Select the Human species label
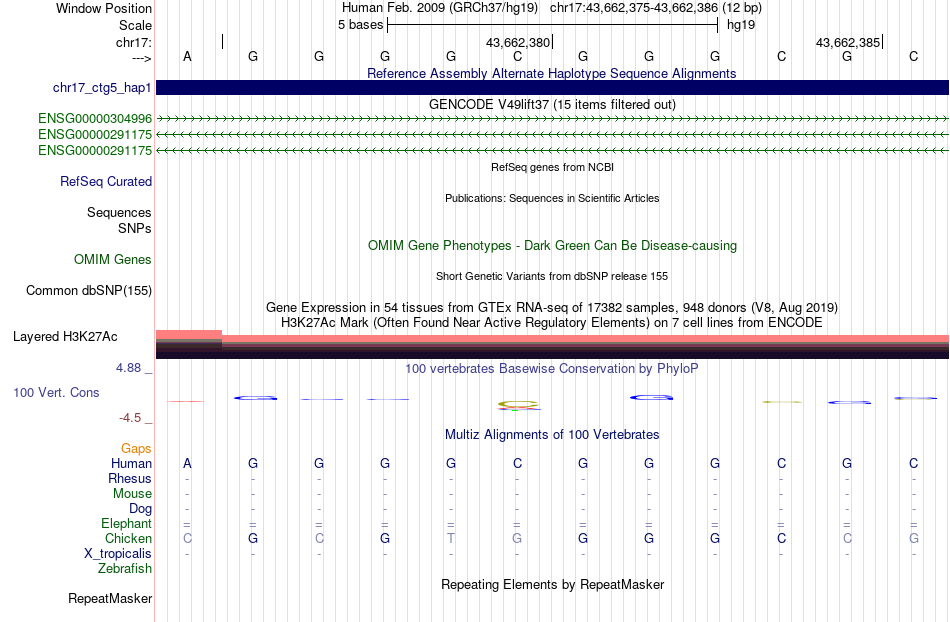Viewport: 950px width, 622px height. (x=131, y=464)
